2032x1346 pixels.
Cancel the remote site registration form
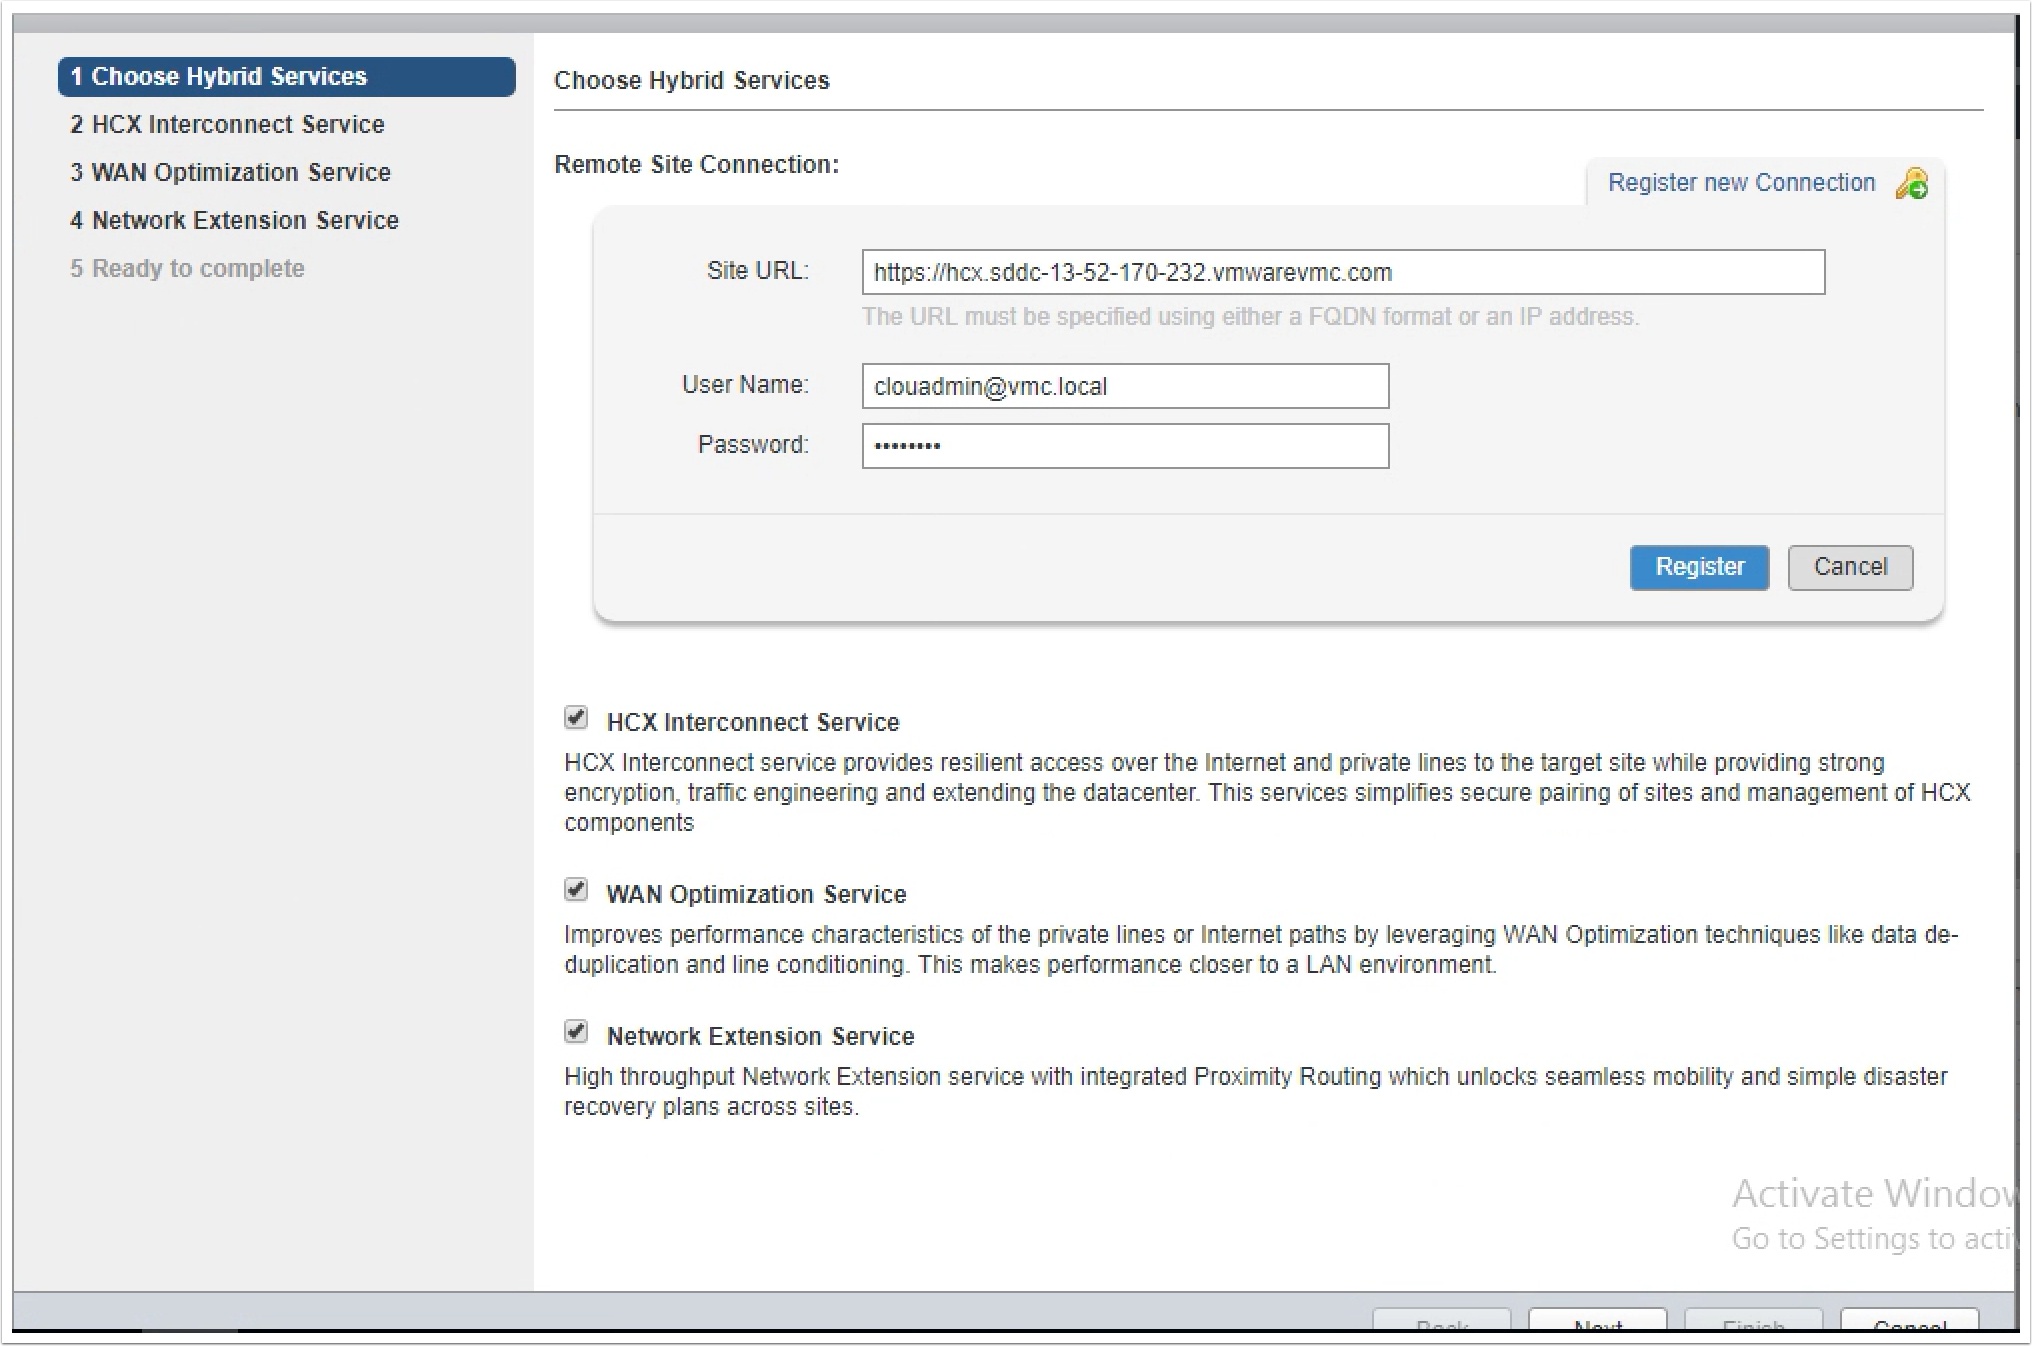[x=1850, y=567]
